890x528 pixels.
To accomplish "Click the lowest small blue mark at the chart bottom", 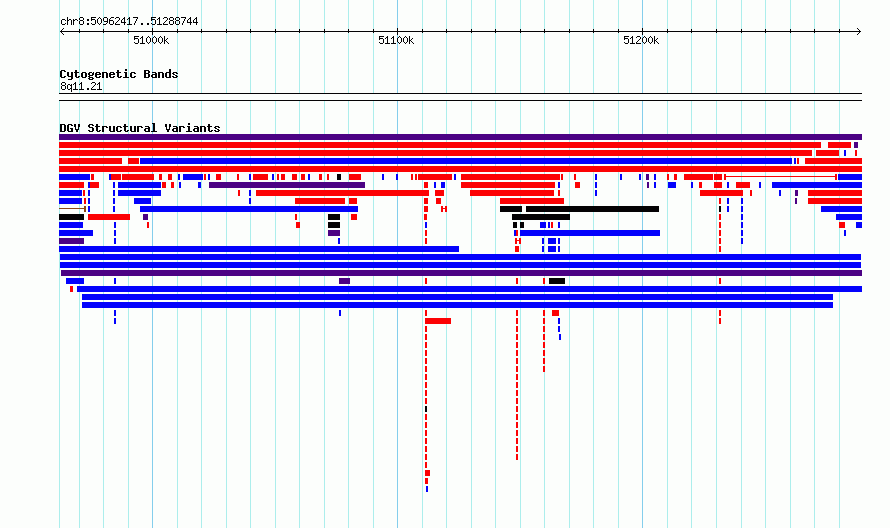I will [427, 489].
